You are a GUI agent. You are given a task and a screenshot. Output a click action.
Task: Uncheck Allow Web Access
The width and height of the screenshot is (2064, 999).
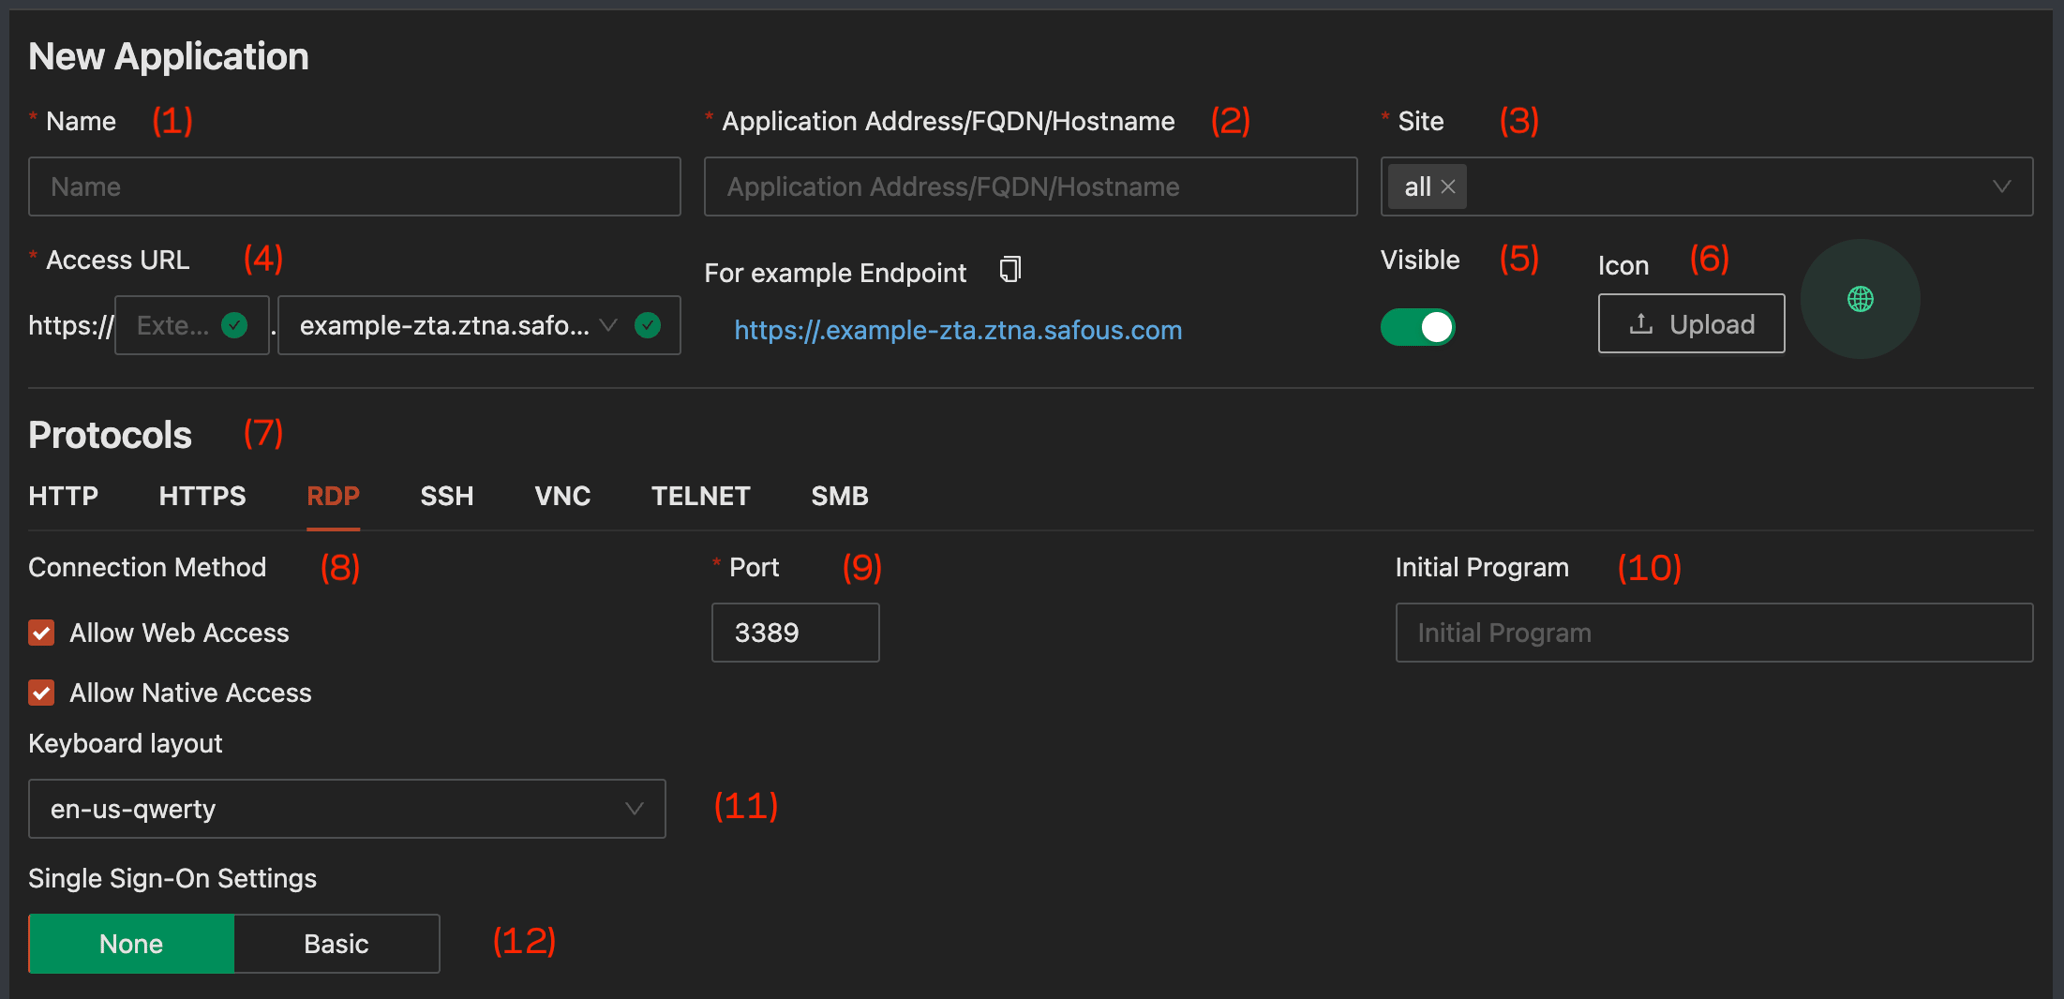41,632
